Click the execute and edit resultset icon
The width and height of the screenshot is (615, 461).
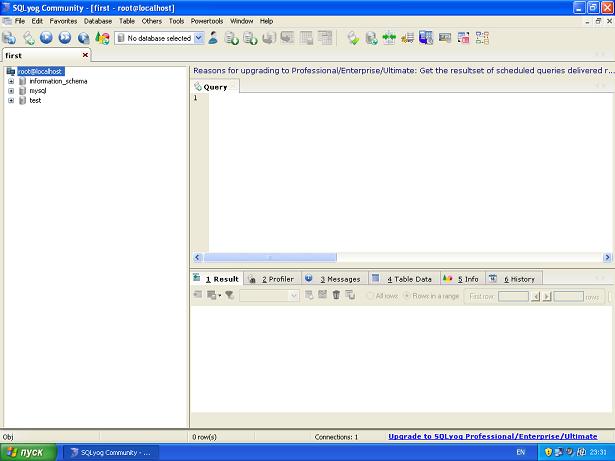pos(84,38)
